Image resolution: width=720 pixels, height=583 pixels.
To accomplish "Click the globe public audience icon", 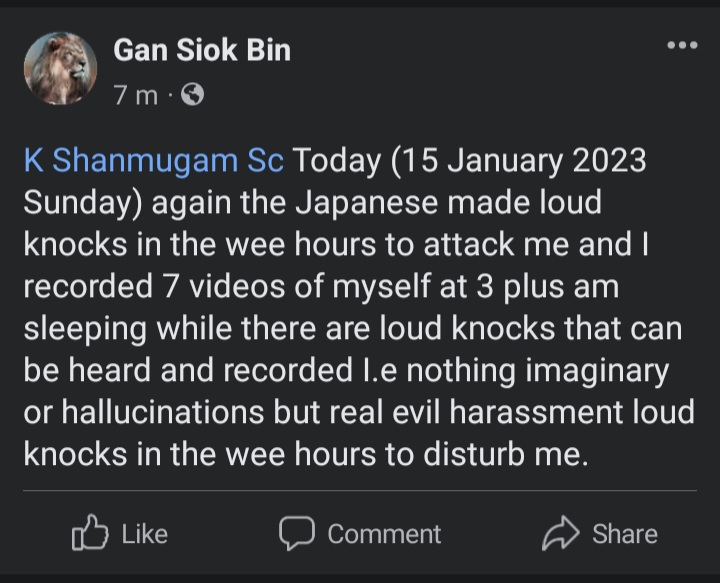I will (x=193, y=95).
